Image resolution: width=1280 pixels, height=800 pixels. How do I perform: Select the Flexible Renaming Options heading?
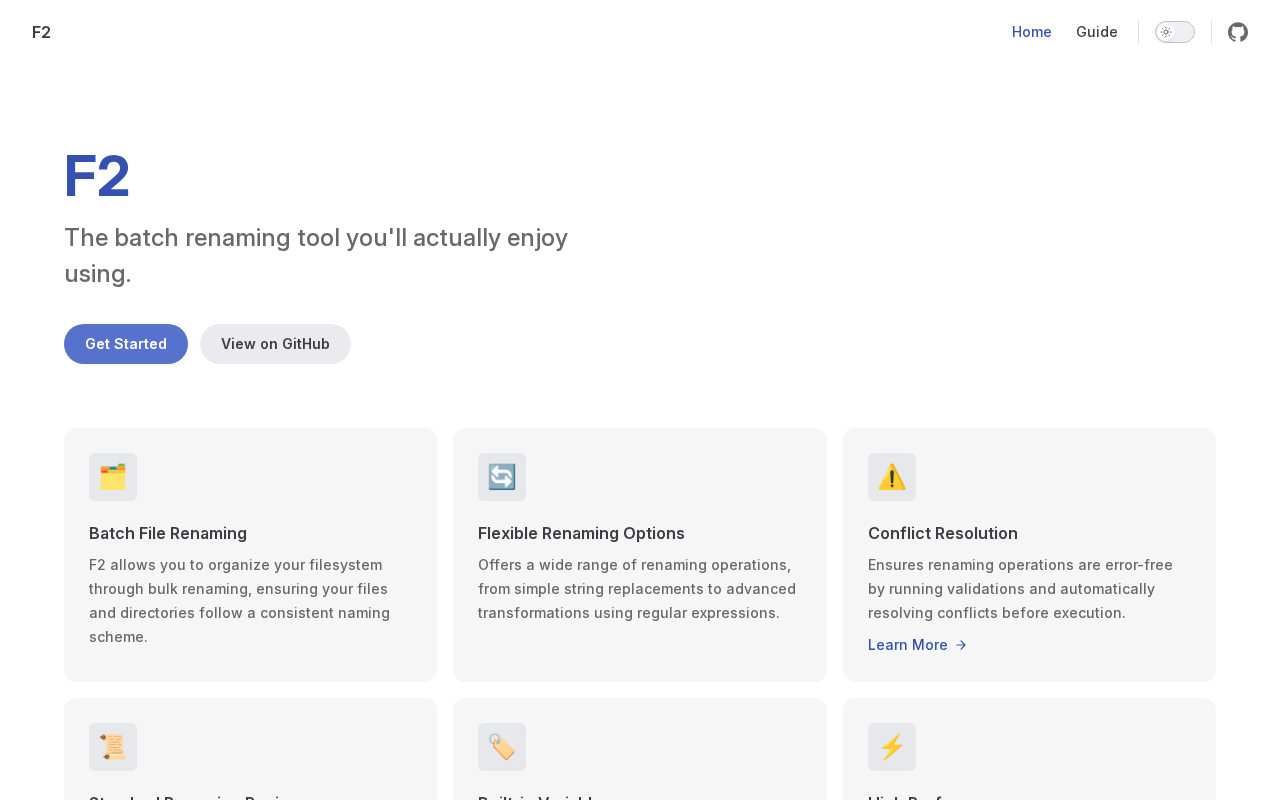[581, 533]
